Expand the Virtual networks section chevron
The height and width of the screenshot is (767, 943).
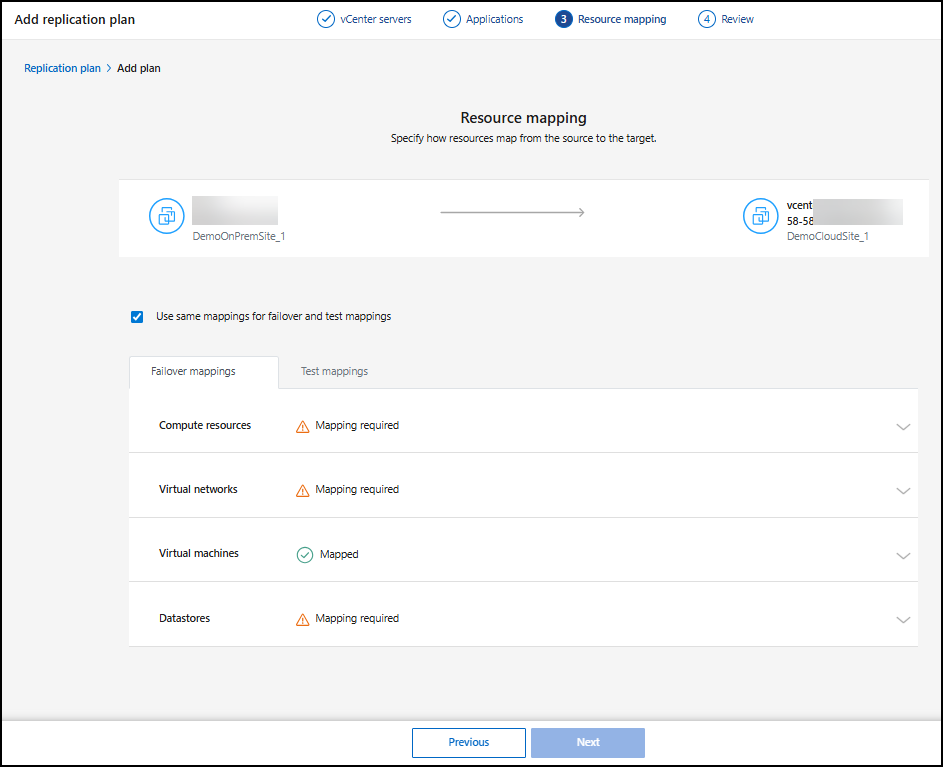pyautogui.click(x=903, y=490)
